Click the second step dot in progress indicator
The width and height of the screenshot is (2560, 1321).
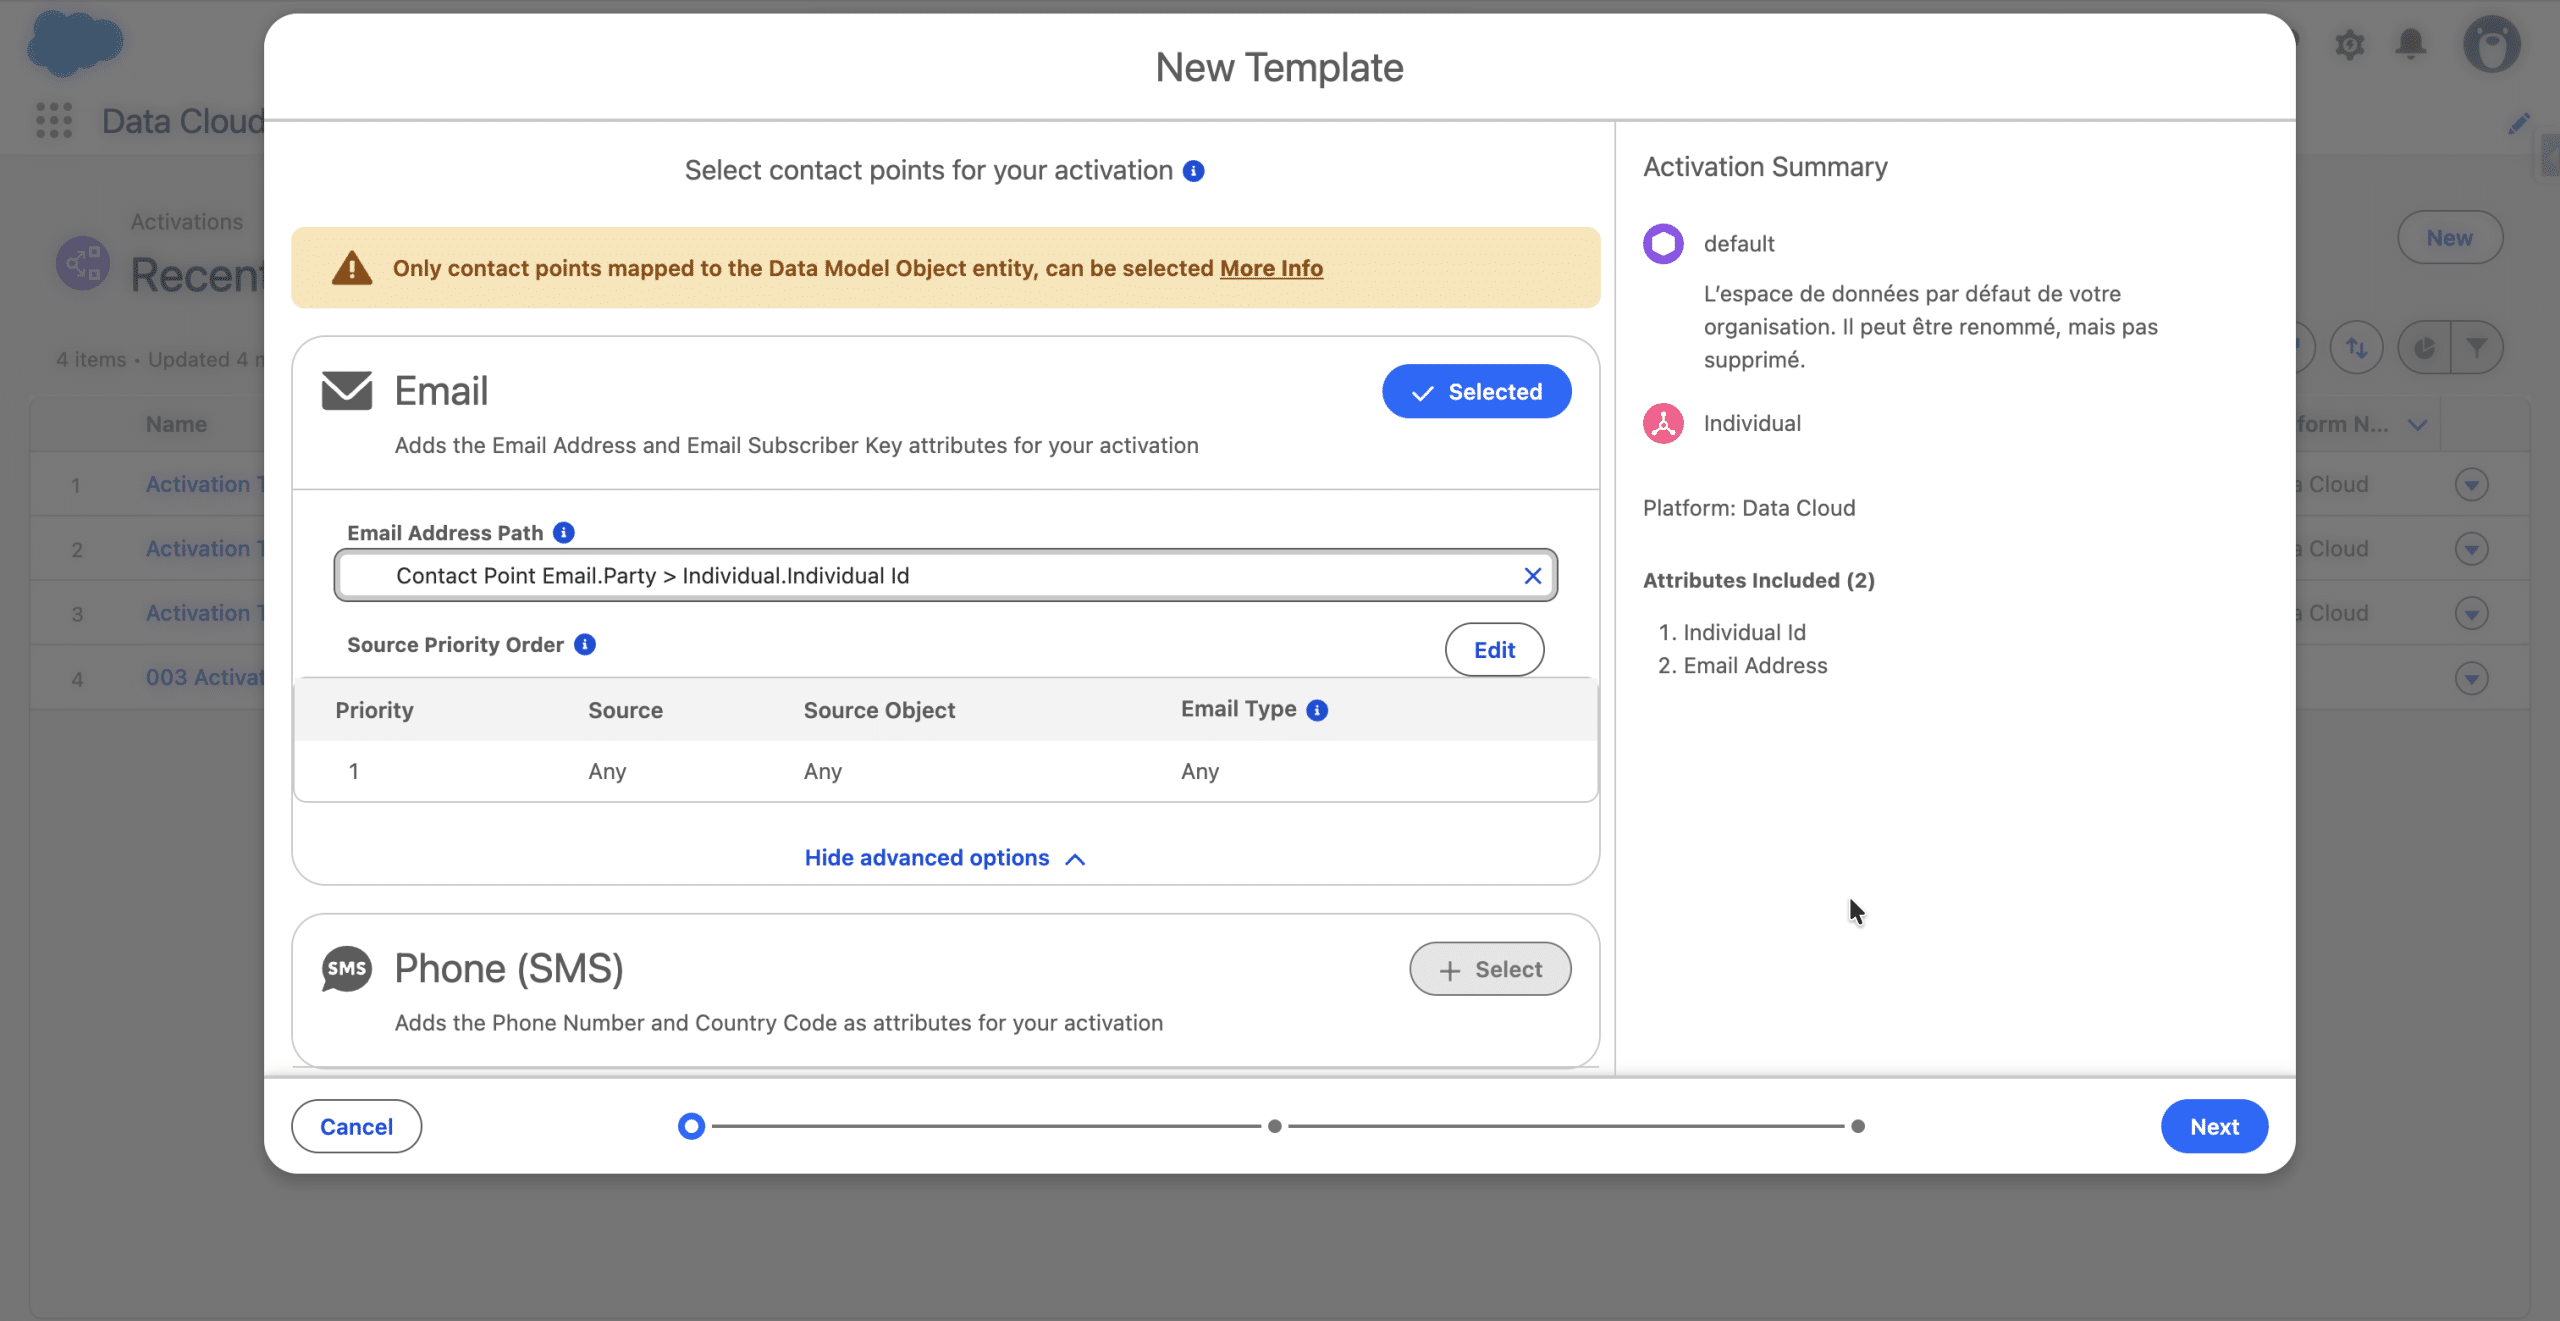pyautogui.click(x=1274, y=1126)
